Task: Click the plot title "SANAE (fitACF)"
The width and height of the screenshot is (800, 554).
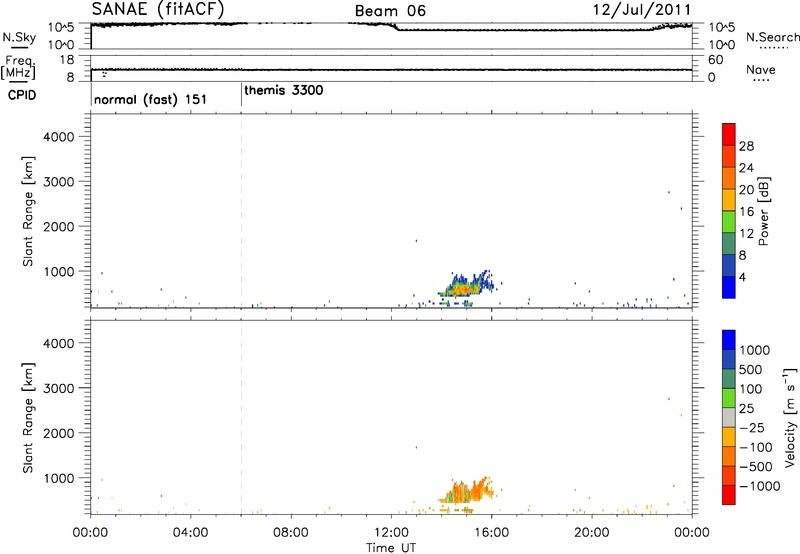Action: click(x=158, y=8)
